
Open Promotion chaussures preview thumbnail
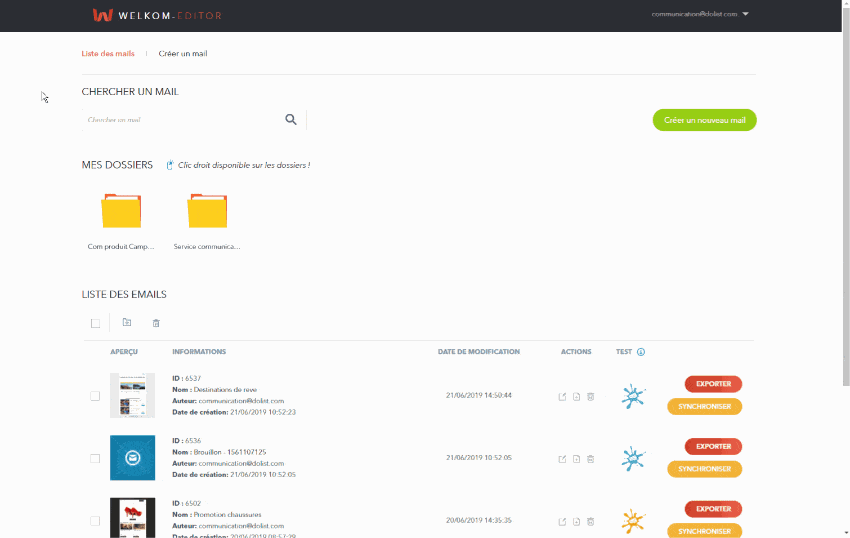coord(132,518)
